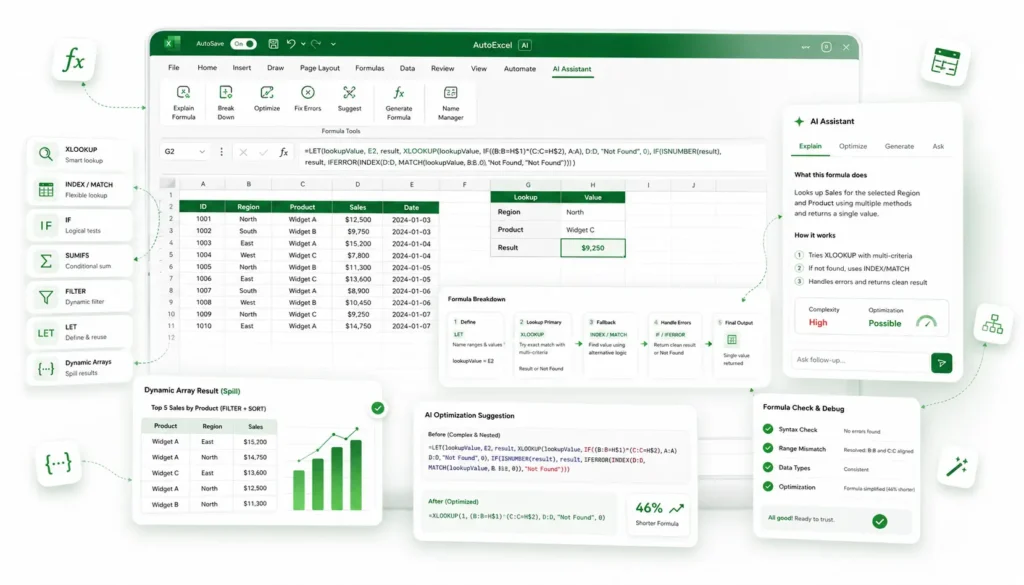
Task: Switch to the Formulas ribbon tab
Action: point(370,68)
